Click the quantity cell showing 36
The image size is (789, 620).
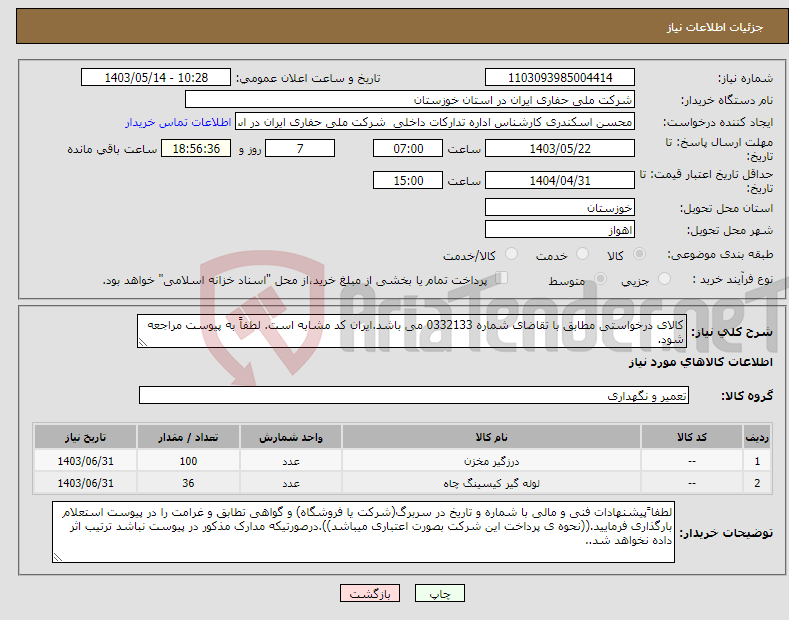188,483
